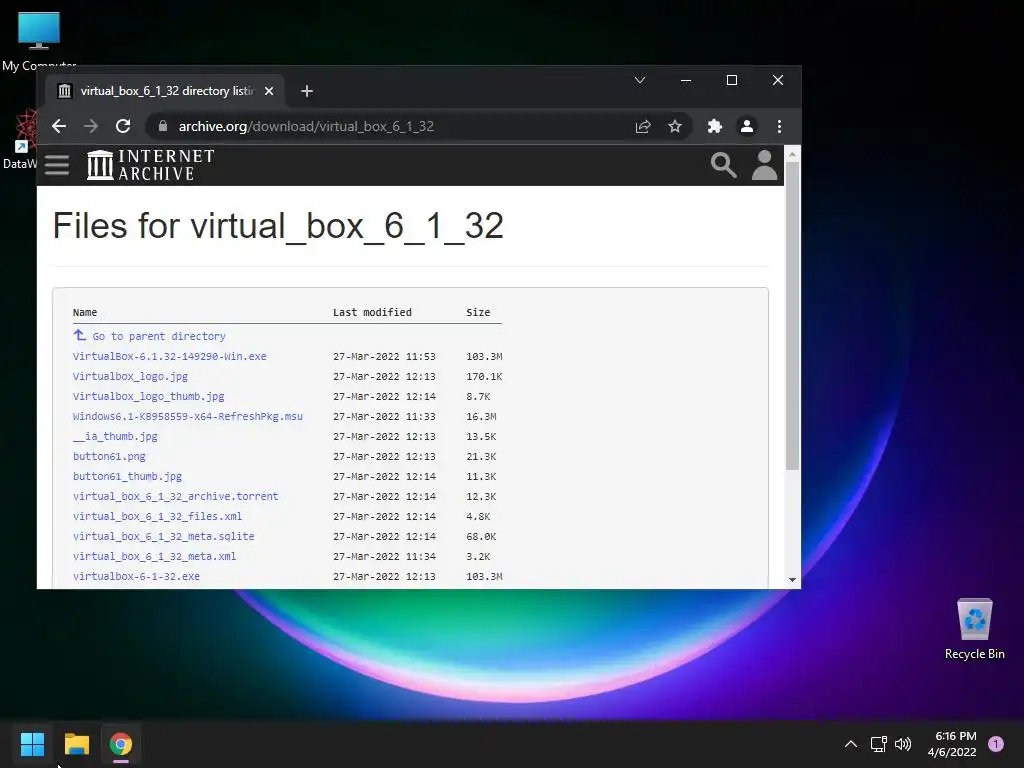Open Chrome's three-dot menu

tap(779, 126)
